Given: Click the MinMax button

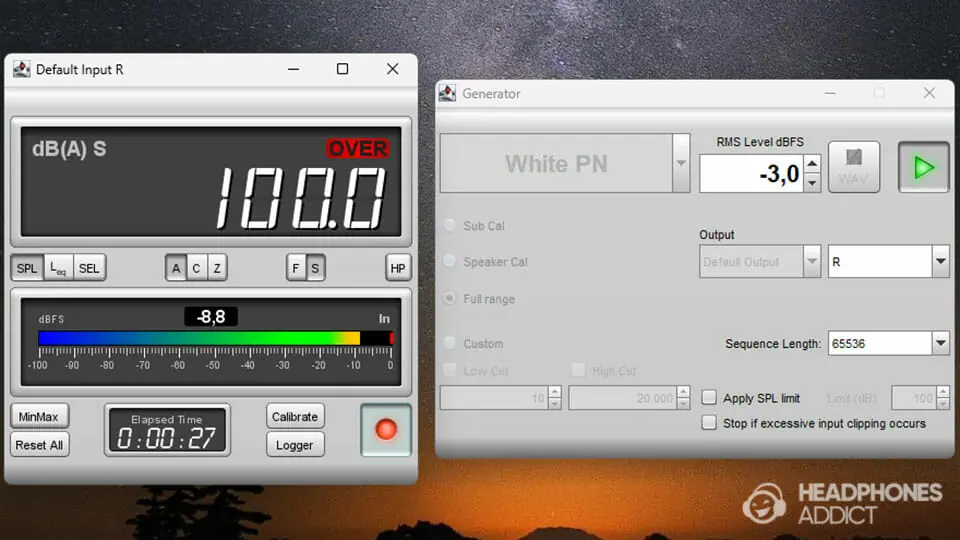Looking at the screenshot, I should click(39, 416).
